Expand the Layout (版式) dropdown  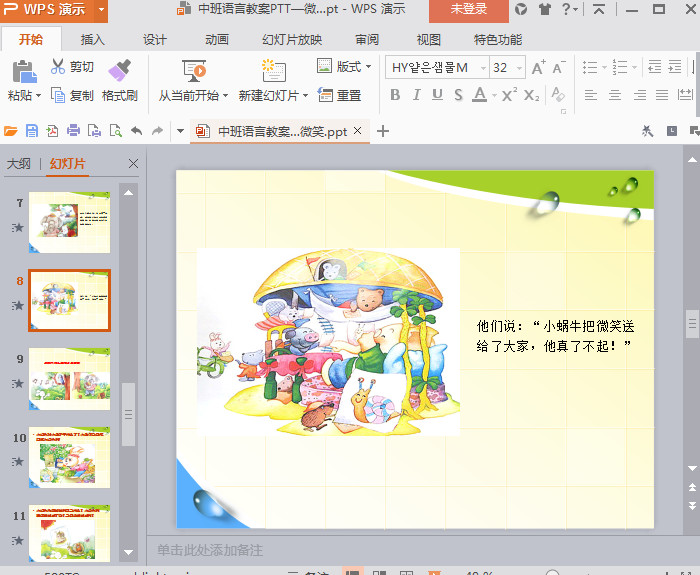pos(368,67)
